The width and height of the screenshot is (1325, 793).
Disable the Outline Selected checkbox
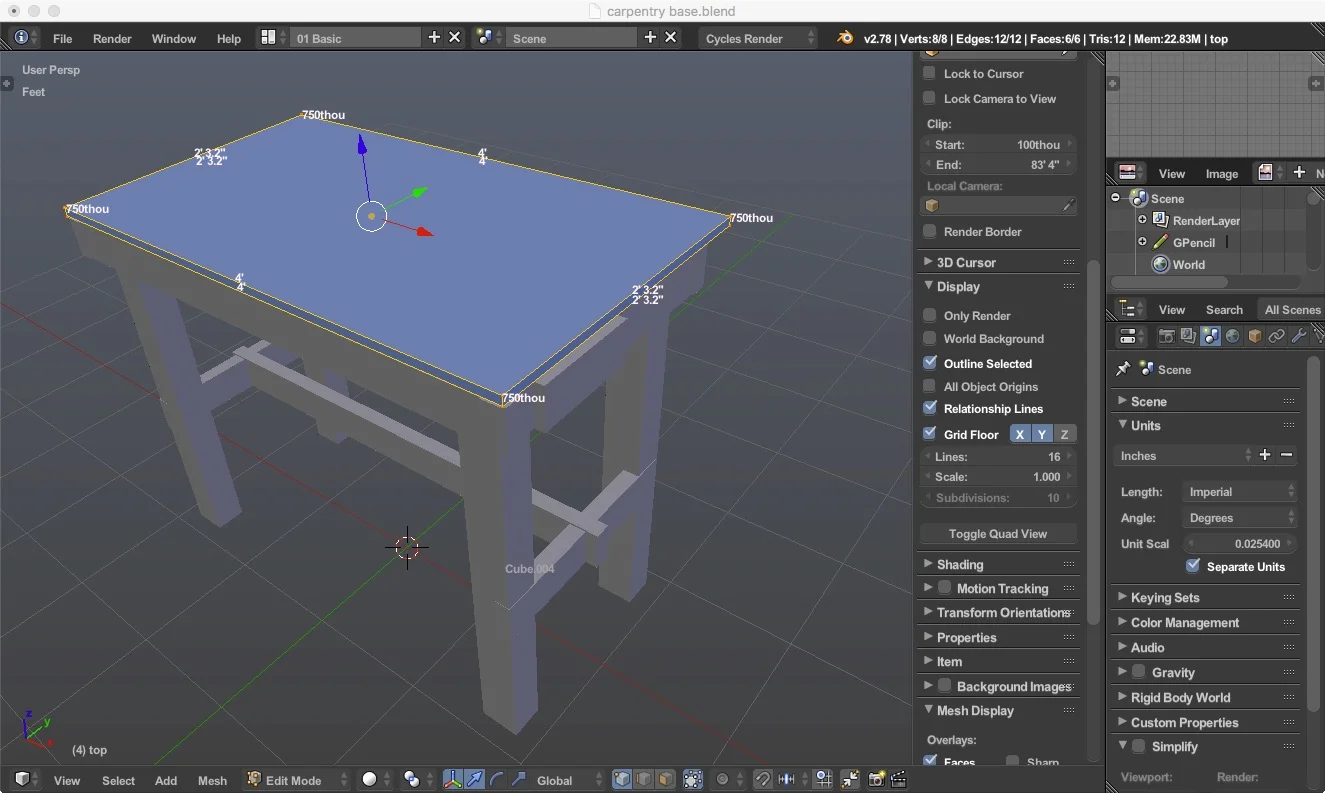929,363
